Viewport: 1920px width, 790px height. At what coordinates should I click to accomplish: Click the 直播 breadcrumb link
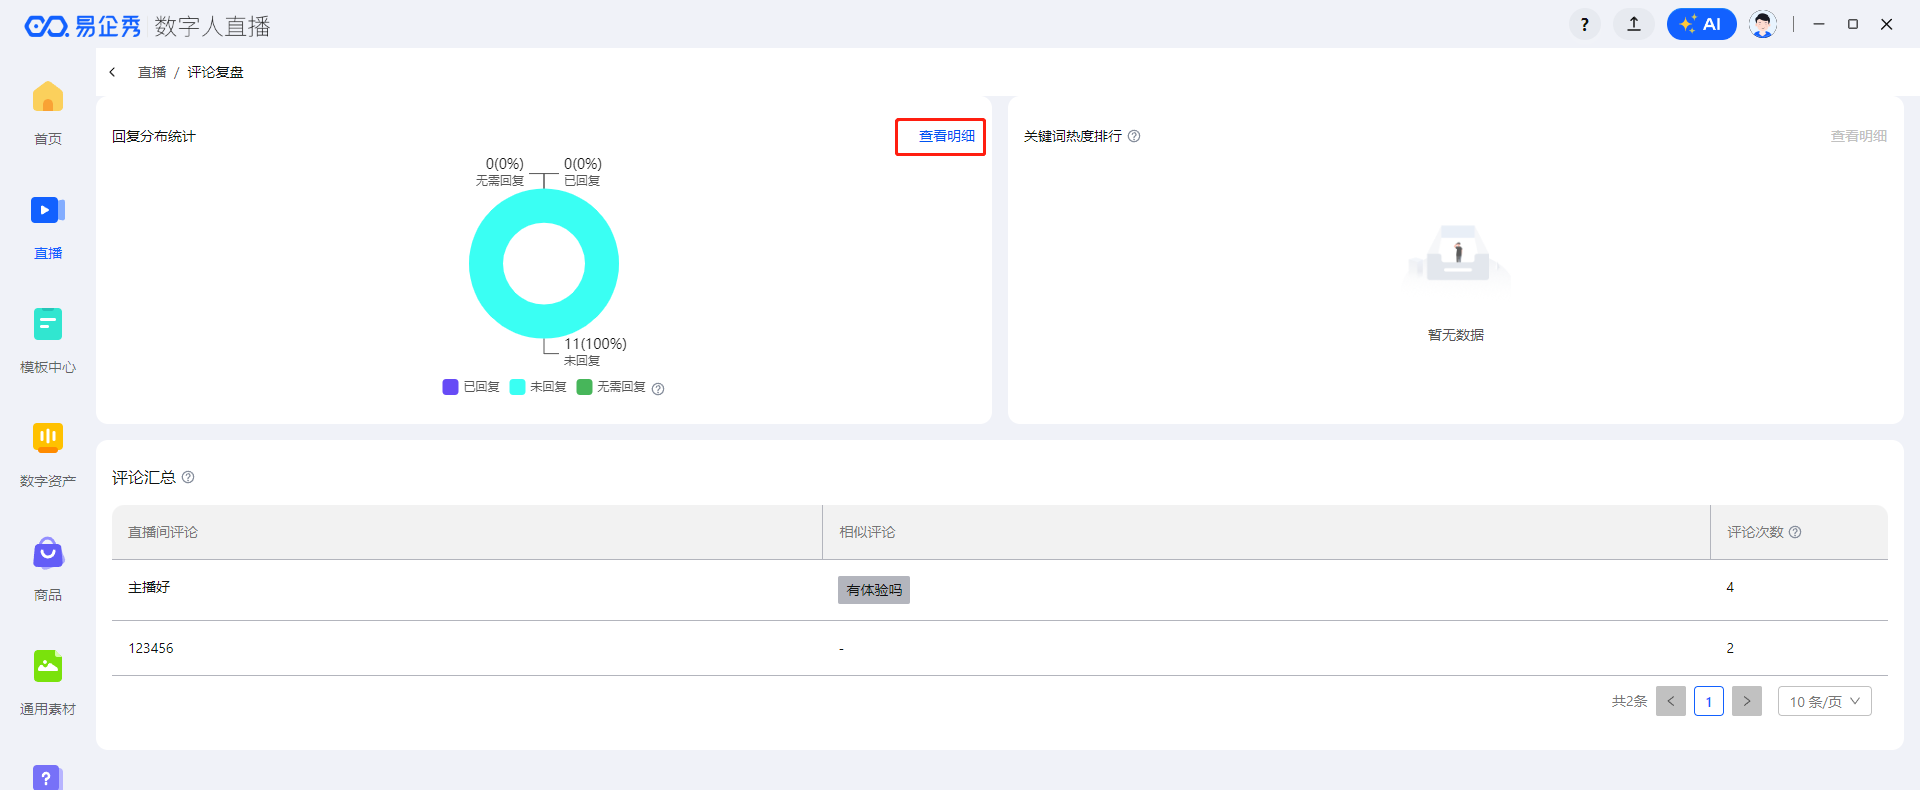point(152,72)
